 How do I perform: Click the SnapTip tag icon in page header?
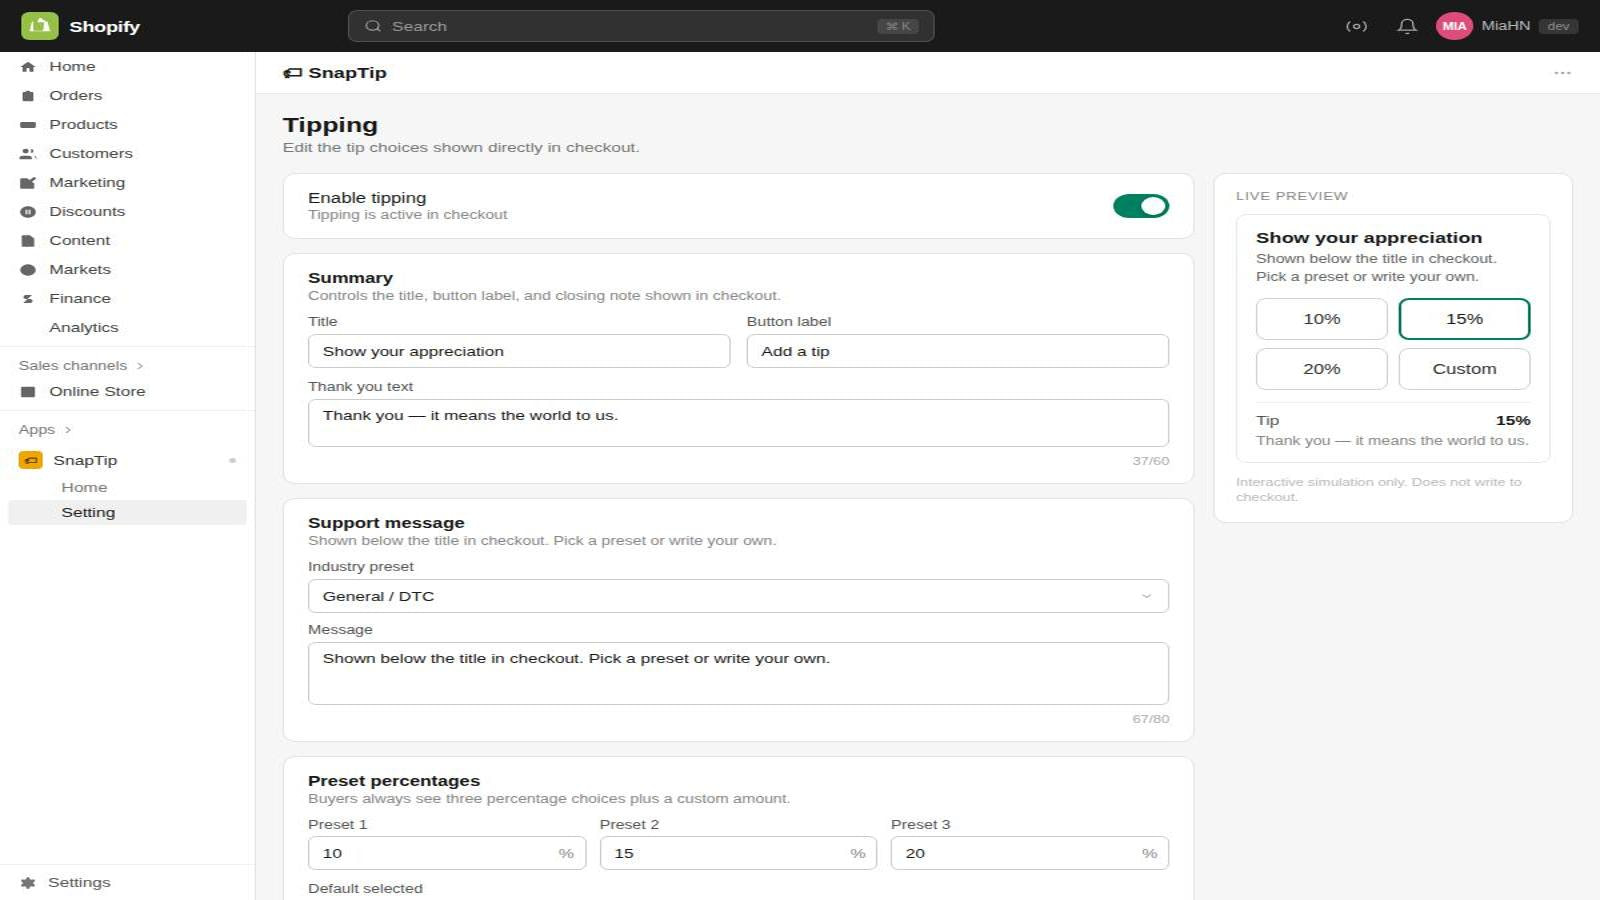(292, 73)
